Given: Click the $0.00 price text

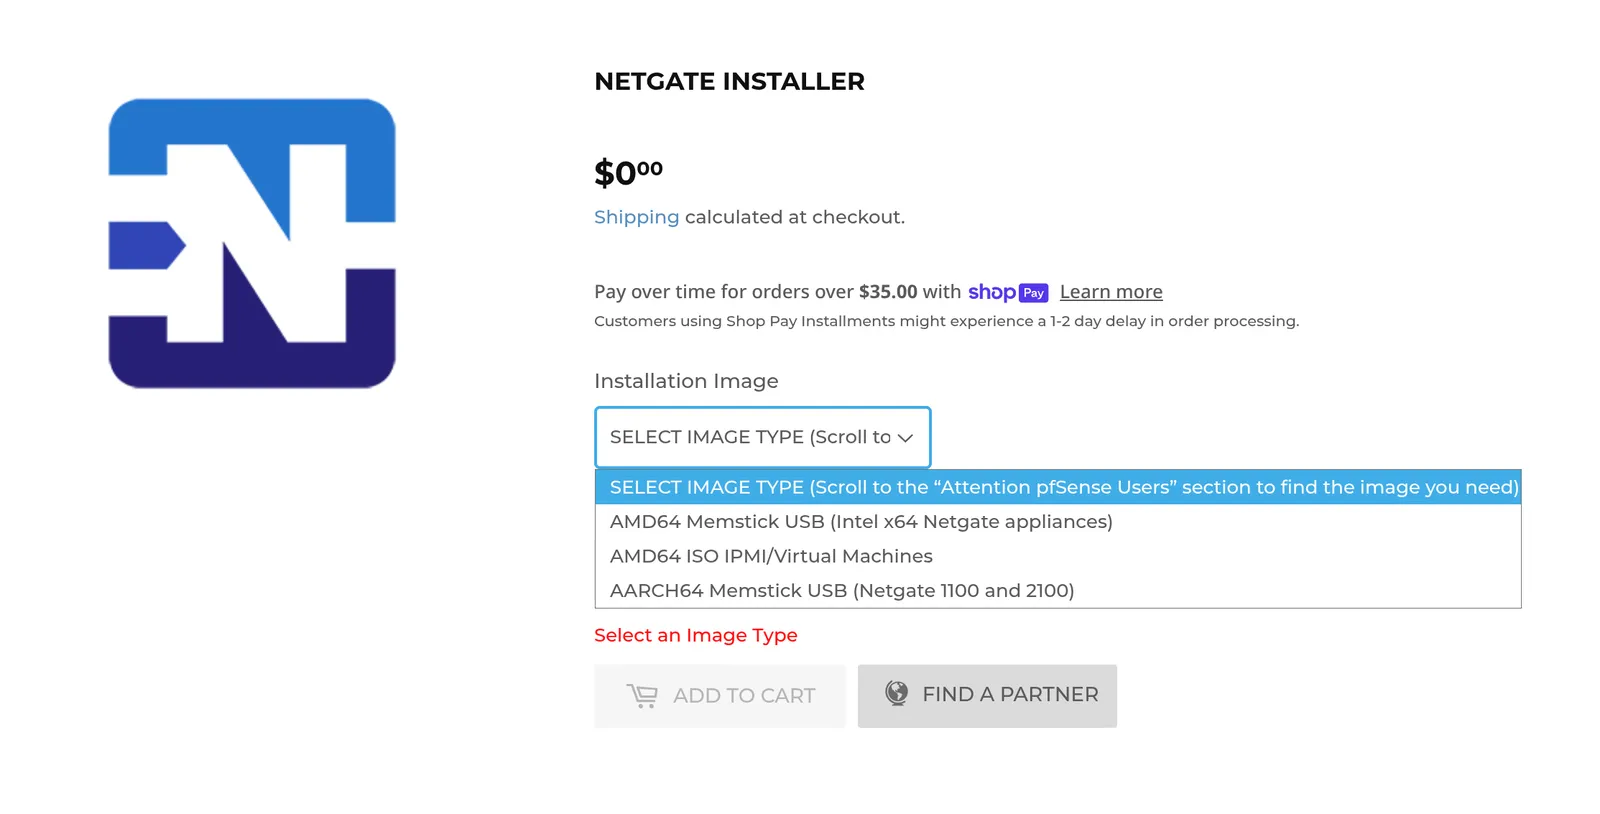Looking at the screenshot, I should coord(628,172).
